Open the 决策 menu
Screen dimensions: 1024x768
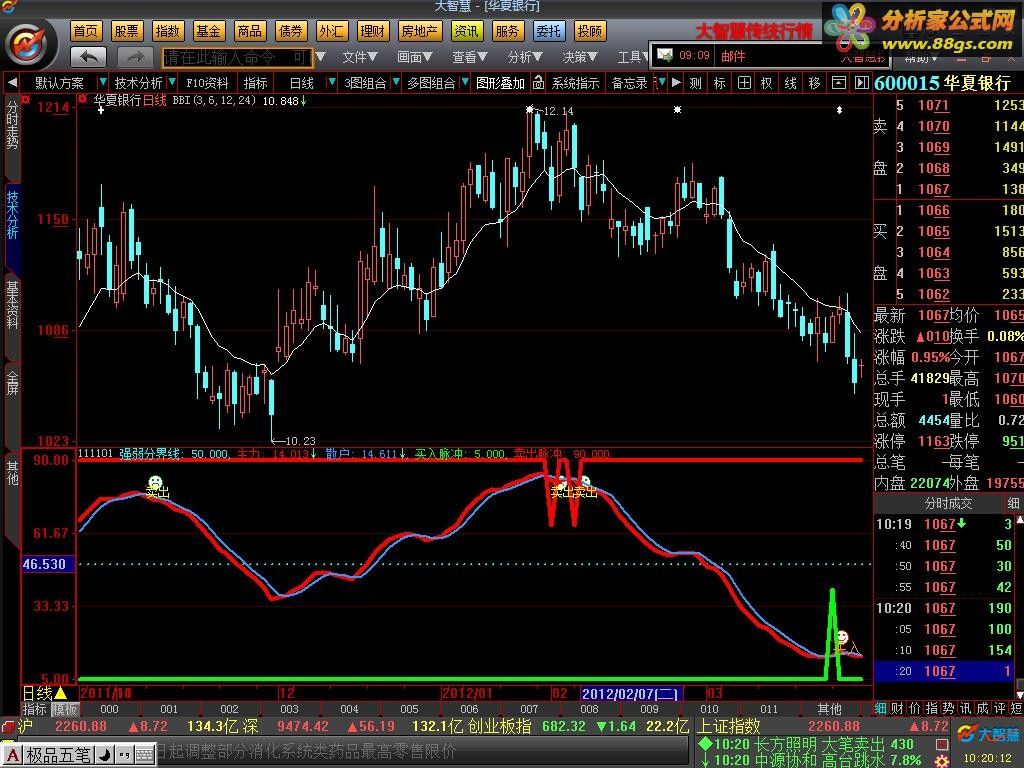click(580, 57)
